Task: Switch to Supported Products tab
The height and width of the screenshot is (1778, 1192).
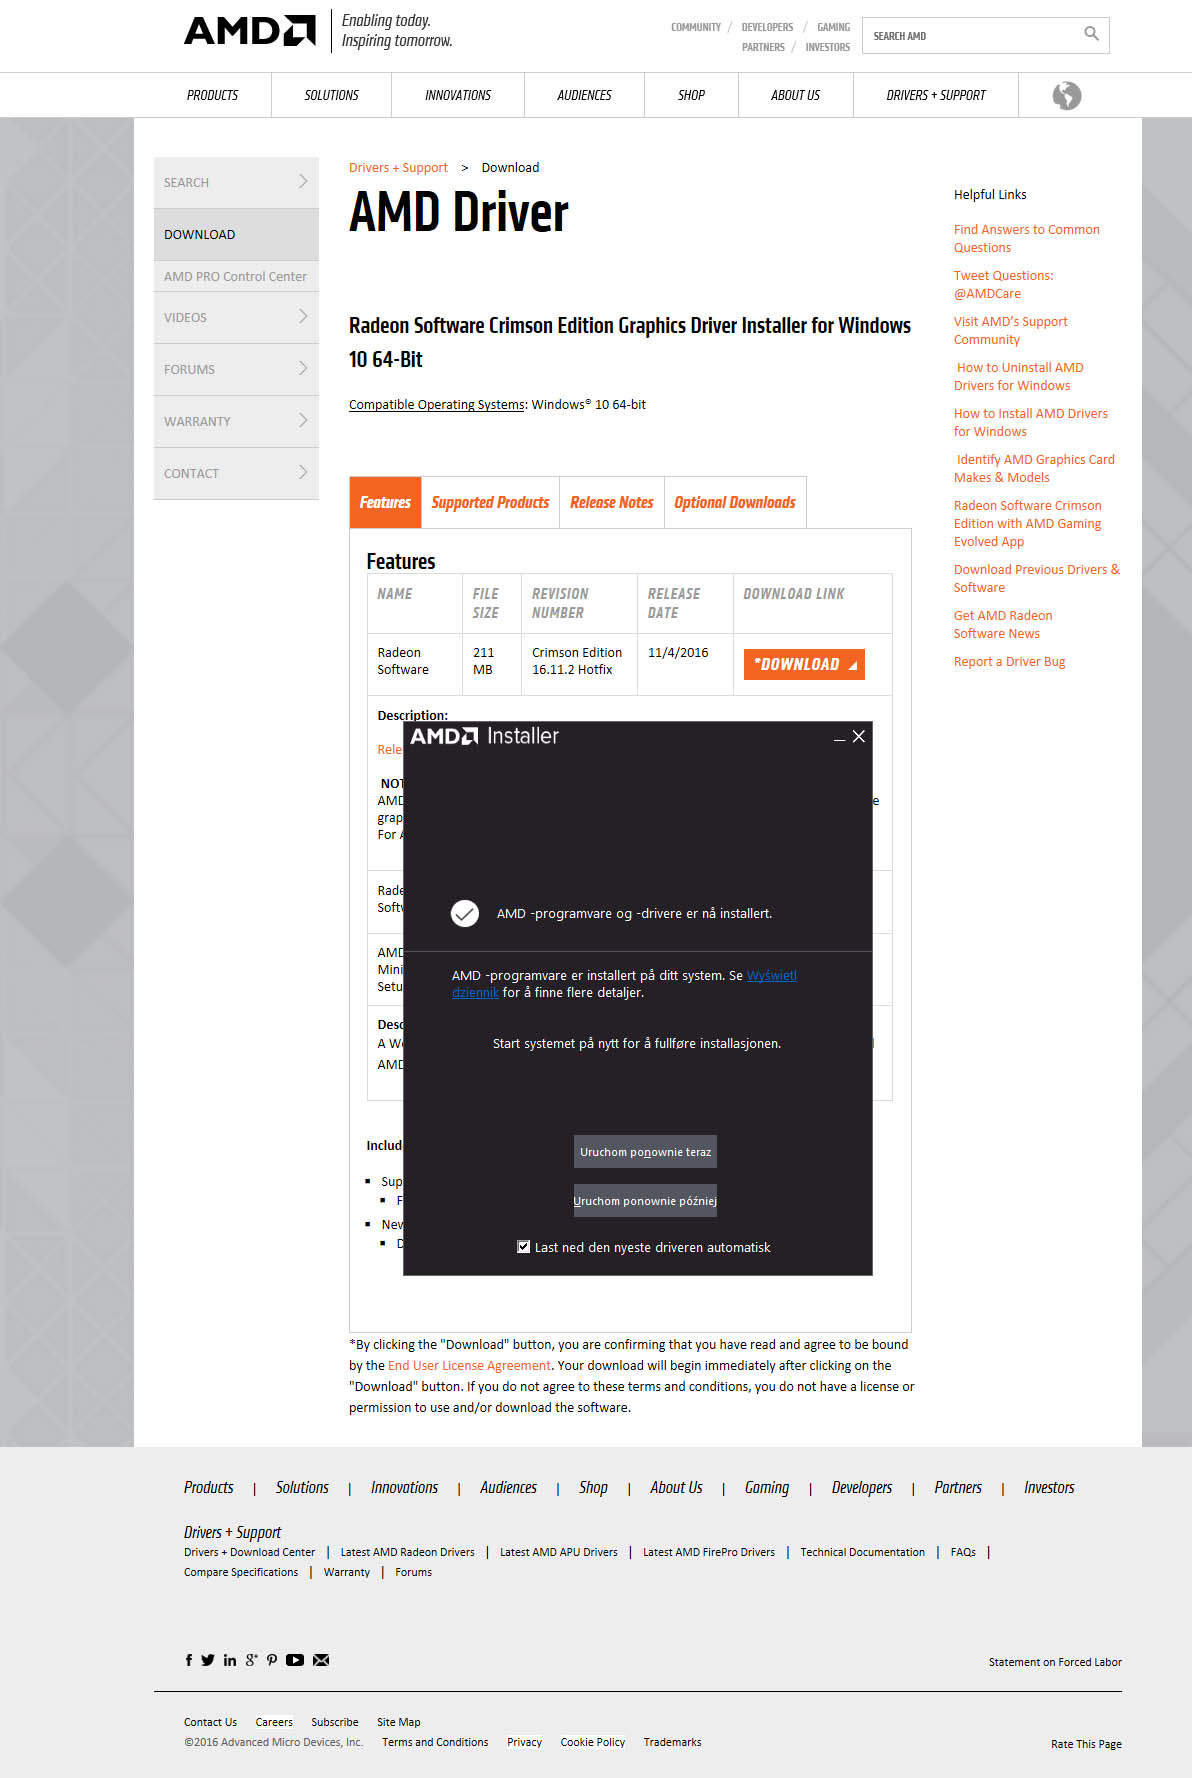Action: point(490,502)
